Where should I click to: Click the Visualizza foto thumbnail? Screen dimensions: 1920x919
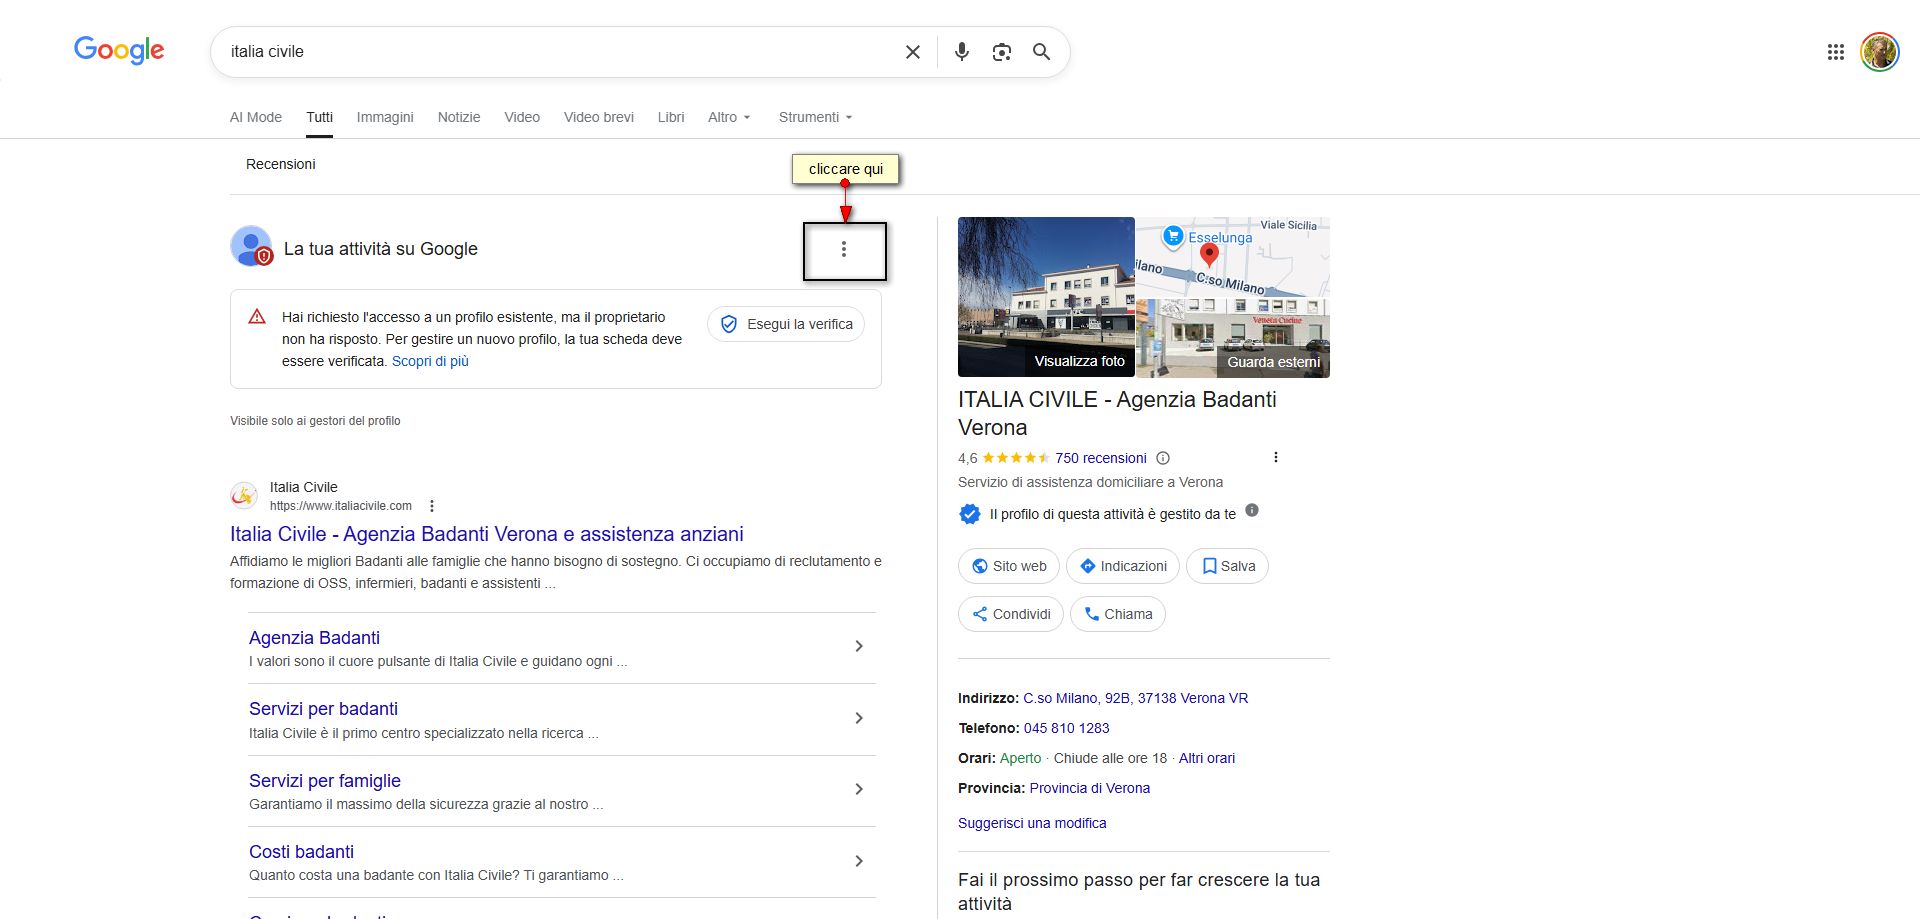pyautogui.click(x=1045, y=297)
